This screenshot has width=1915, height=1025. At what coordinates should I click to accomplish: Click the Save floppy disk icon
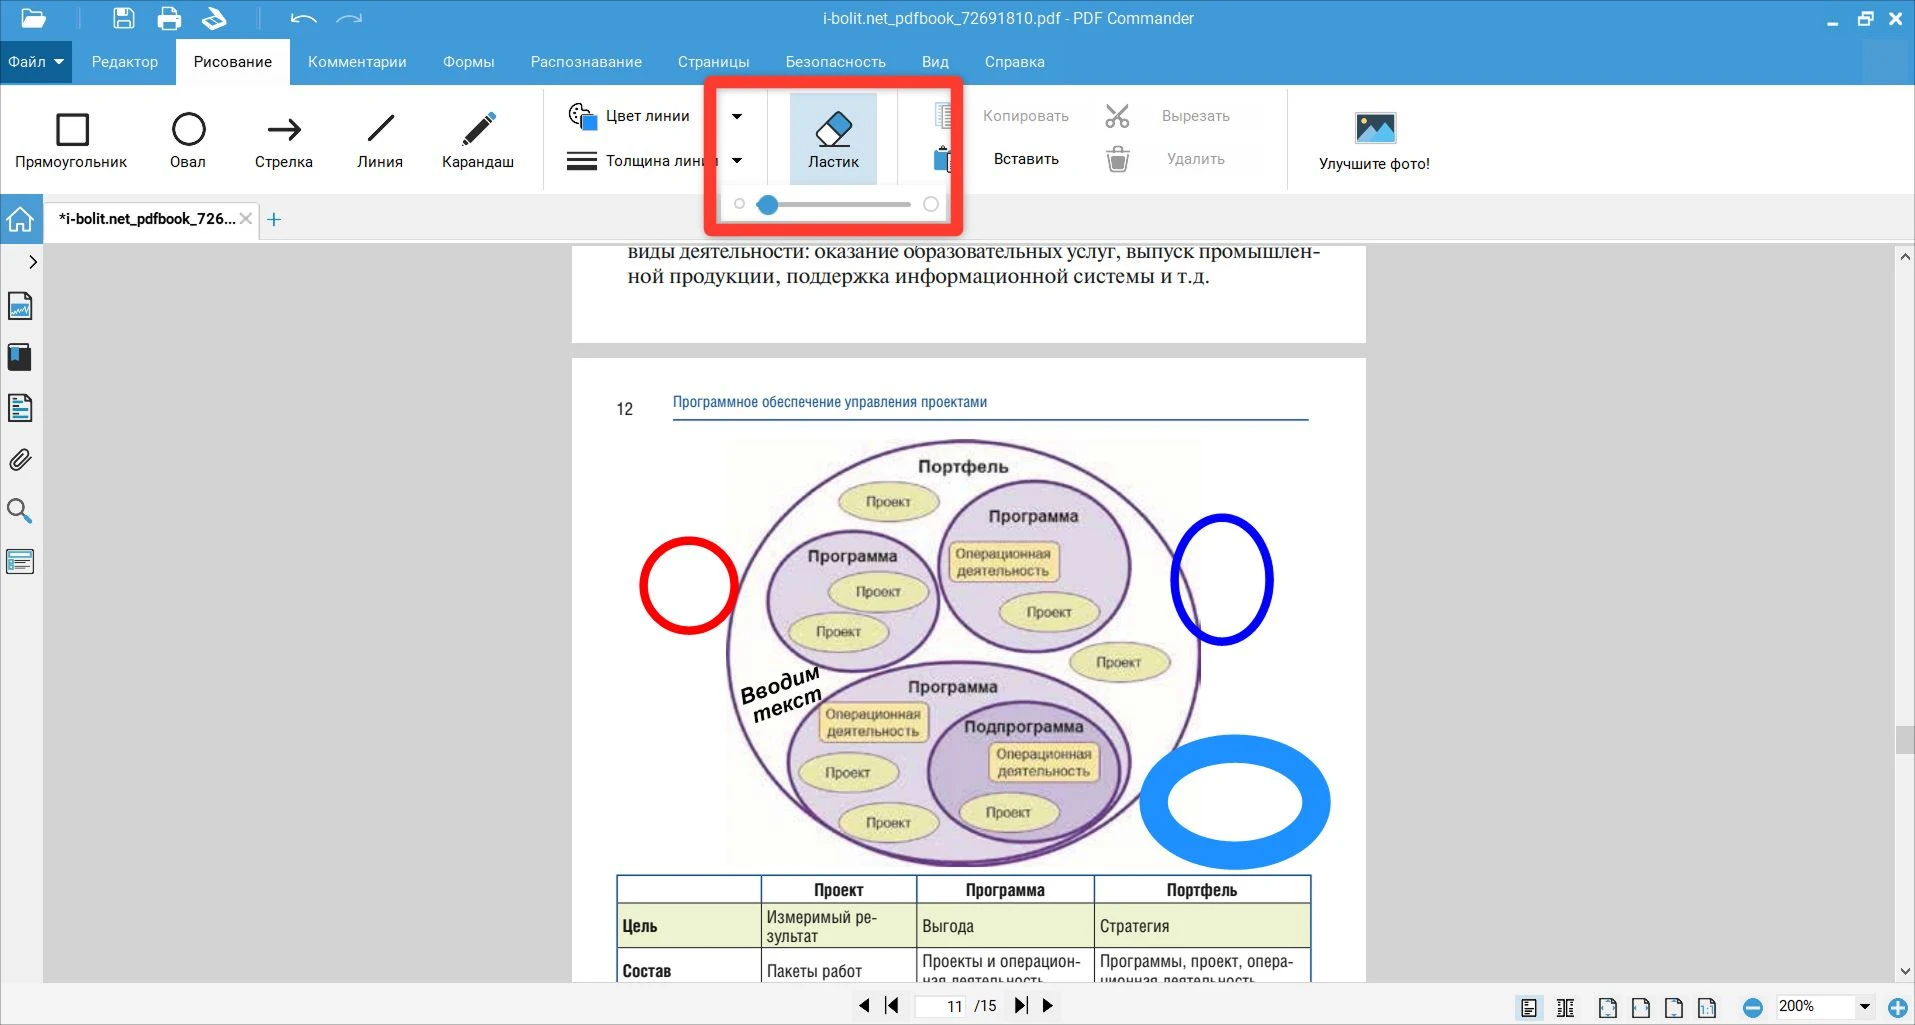pyautogui.click(x=123, y=19)
